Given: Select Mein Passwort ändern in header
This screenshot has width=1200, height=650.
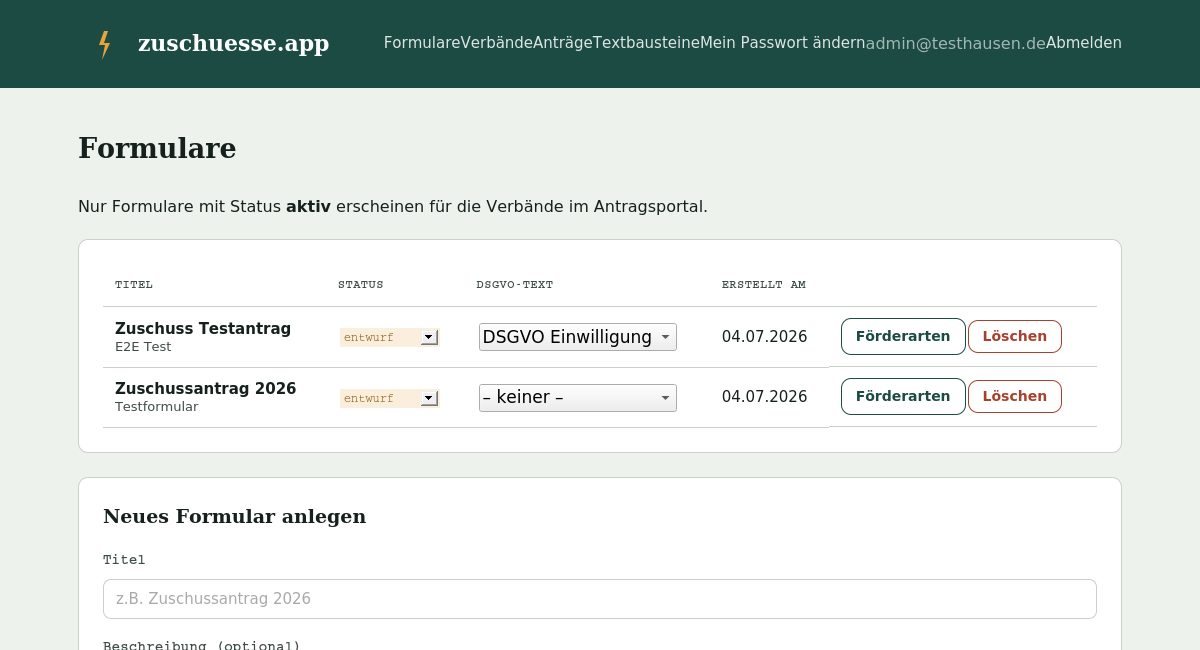Looking at the screenshot, I should (782, 43).
